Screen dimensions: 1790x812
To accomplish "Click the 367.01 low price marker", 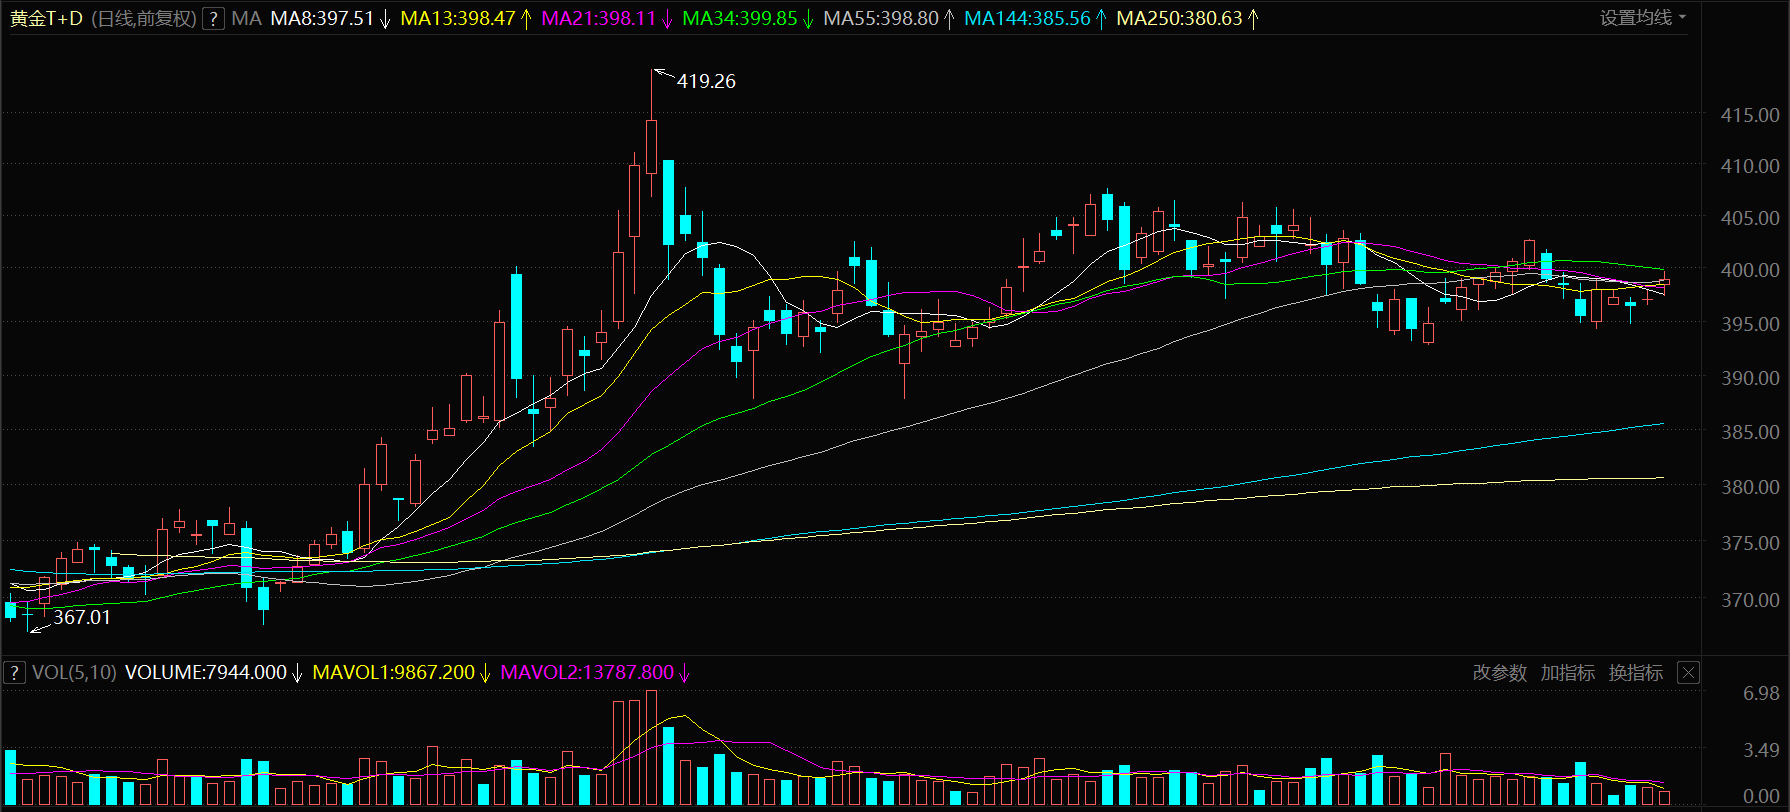I will pos(82,617).
